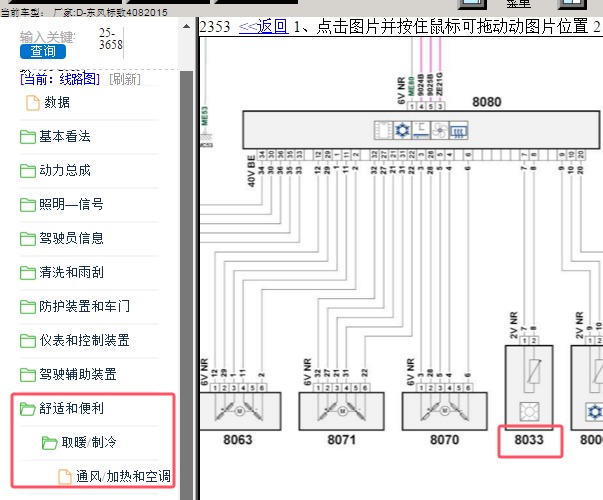This screenshot has width=603, height=500.
Task: Click the sunshine sensor symbol in component 8033
Action: [529, 412]
